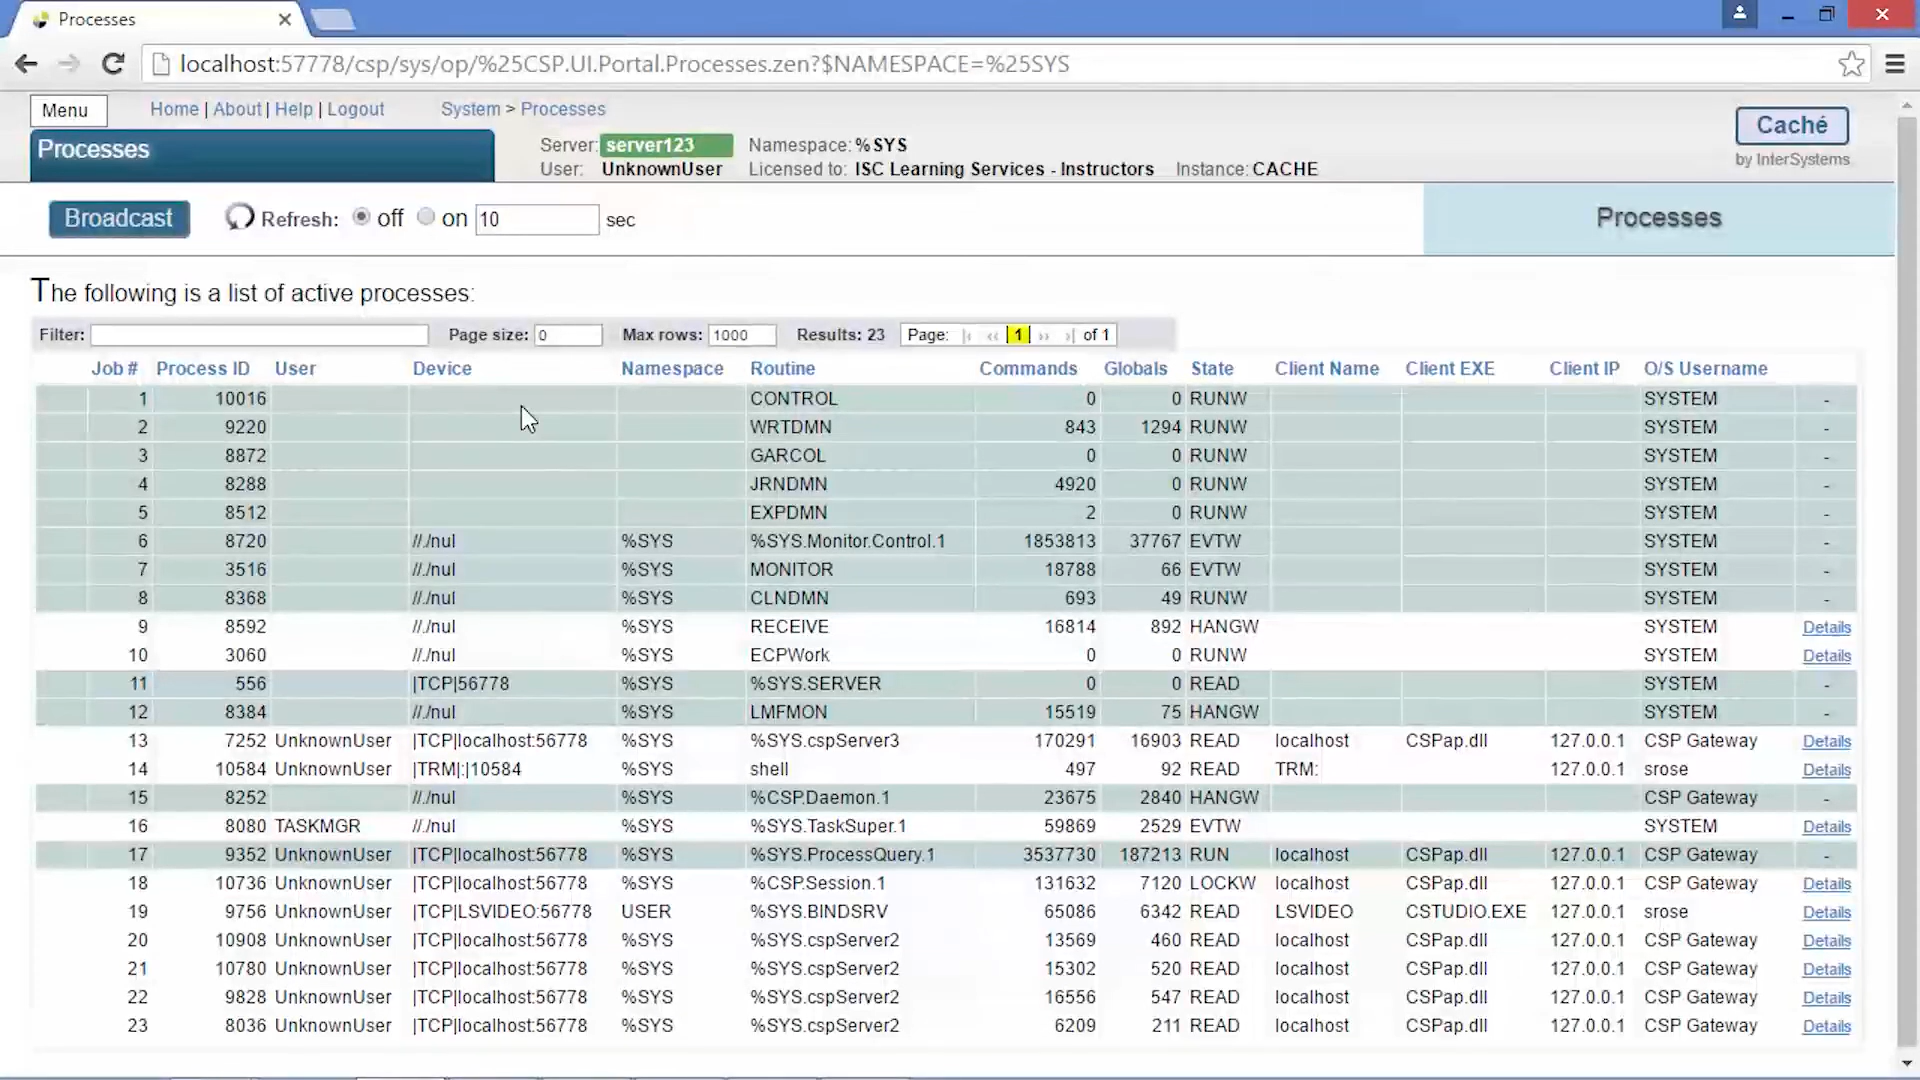
Task: Open the Chrome hamburger menu
Action: [1895, 64]
